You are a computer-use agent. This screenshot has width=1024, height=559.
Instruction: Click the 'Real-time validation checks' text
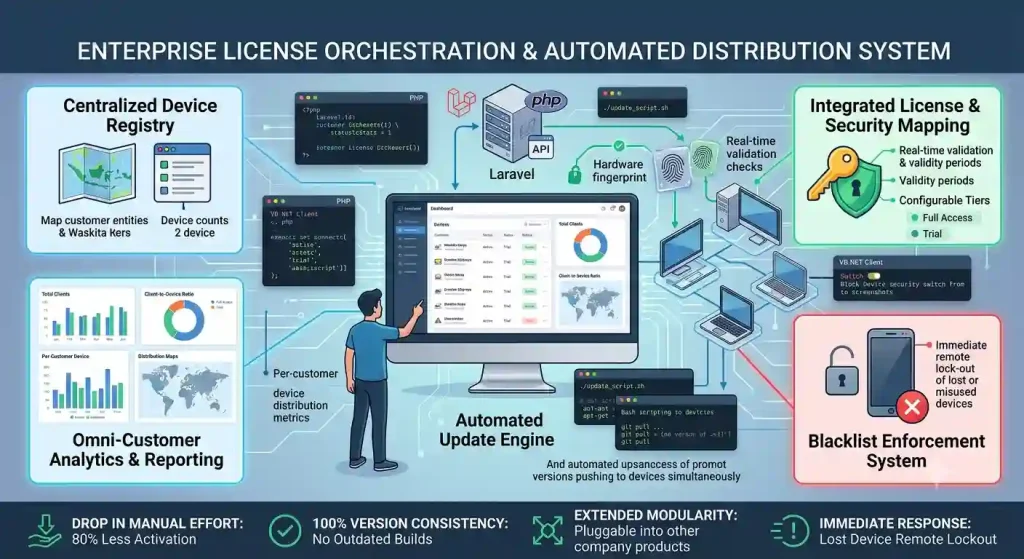click(x=751, y=153)
